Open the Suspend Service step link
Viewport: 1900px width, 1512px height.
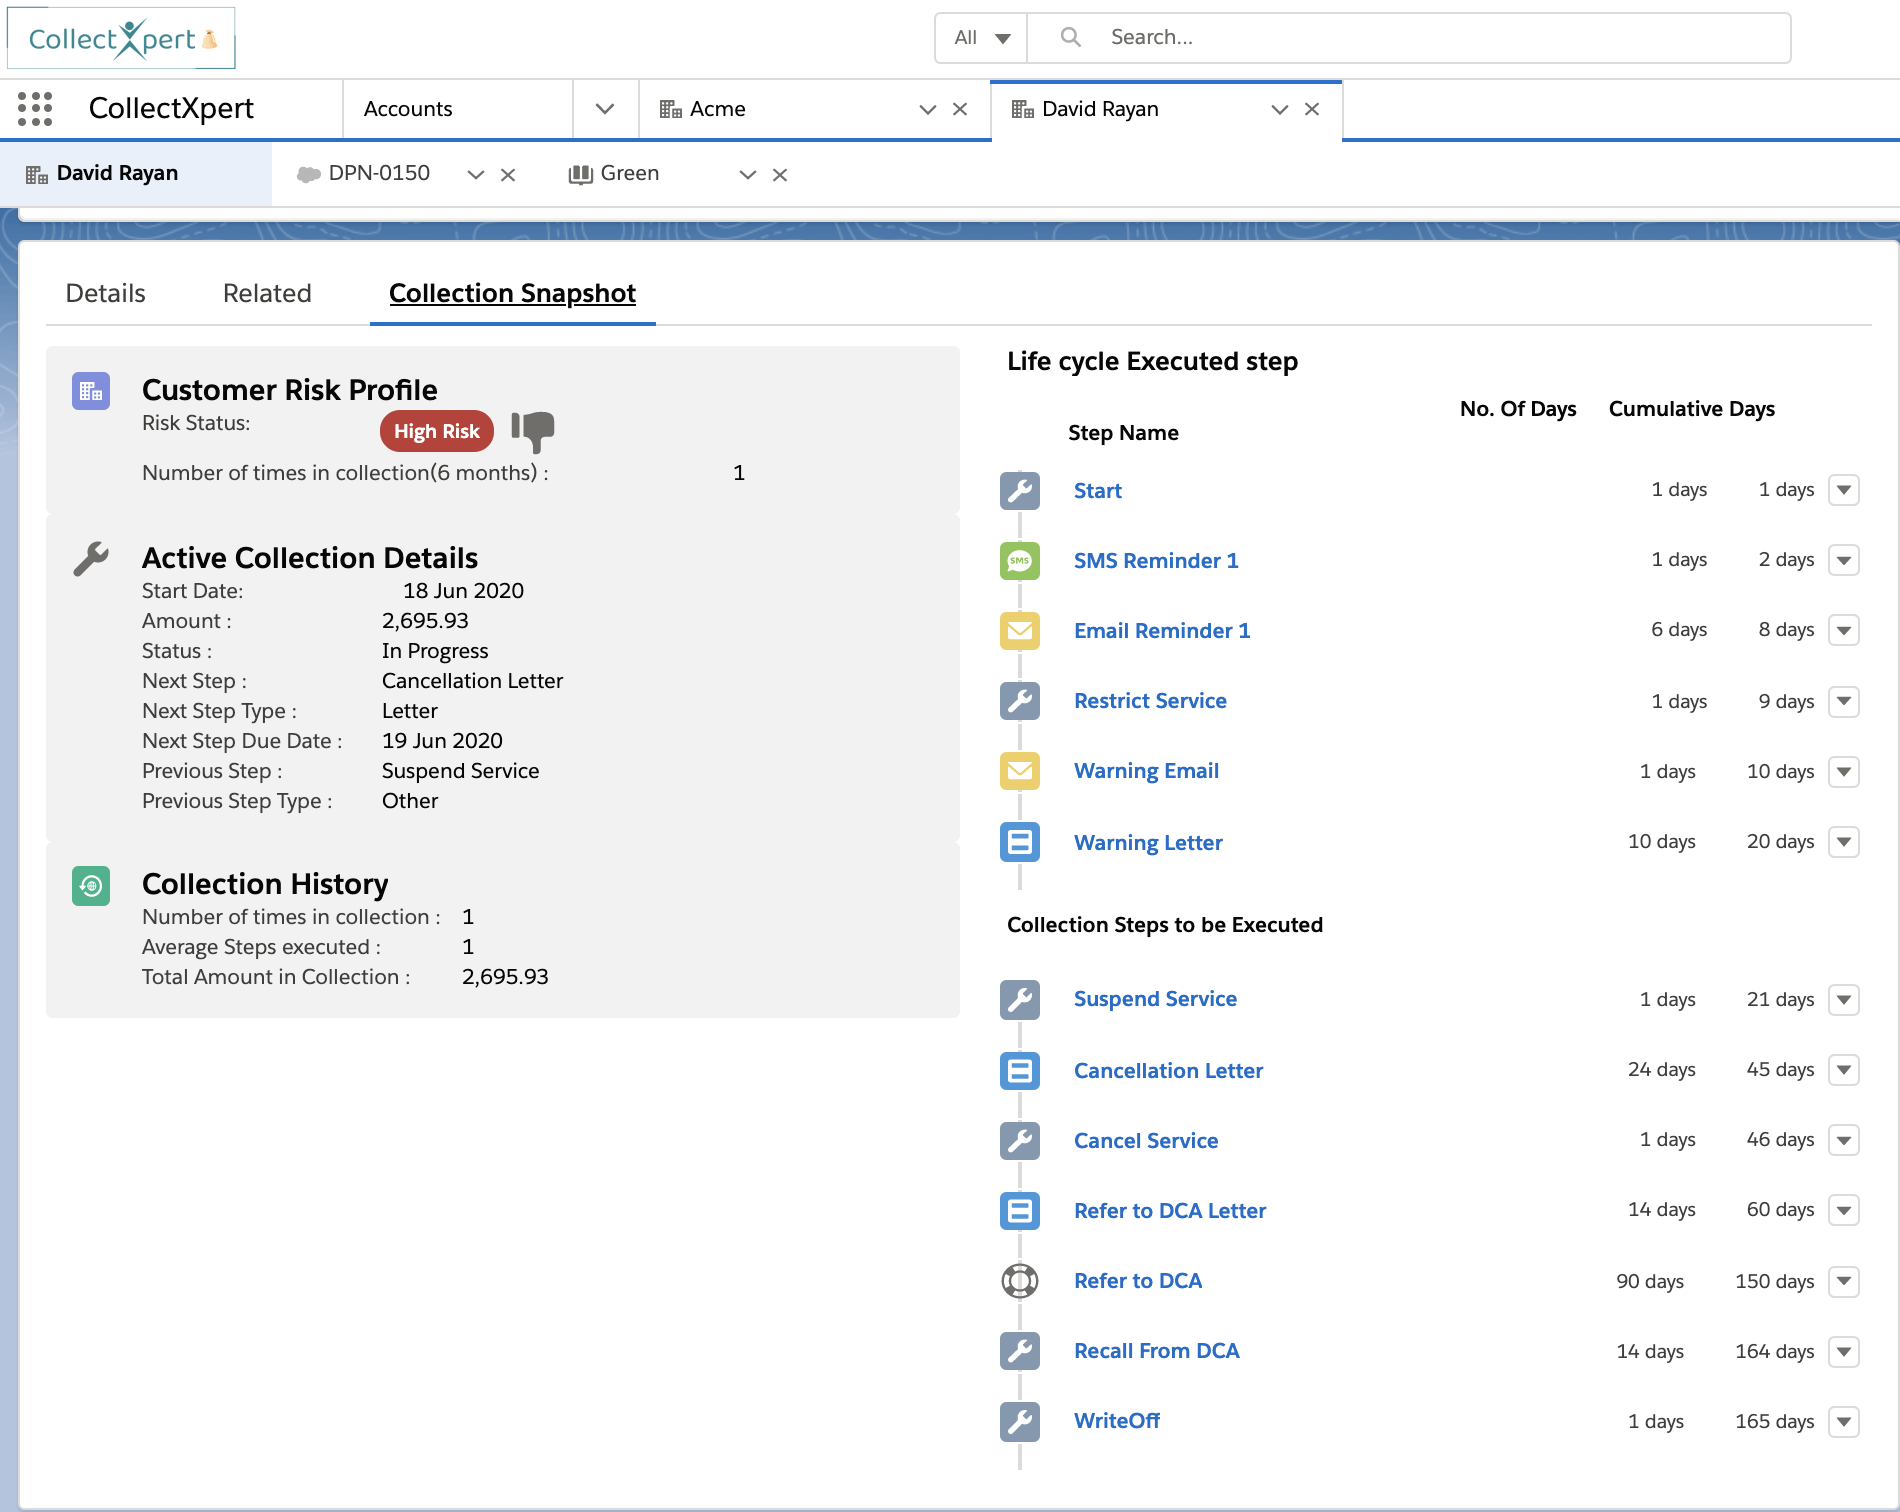pyautogui.click(x=1155, y=998)
